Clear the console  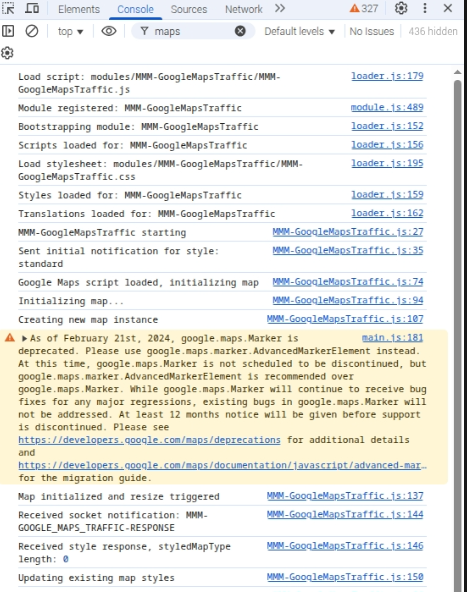pyautogui.click(x=32, y=31)
